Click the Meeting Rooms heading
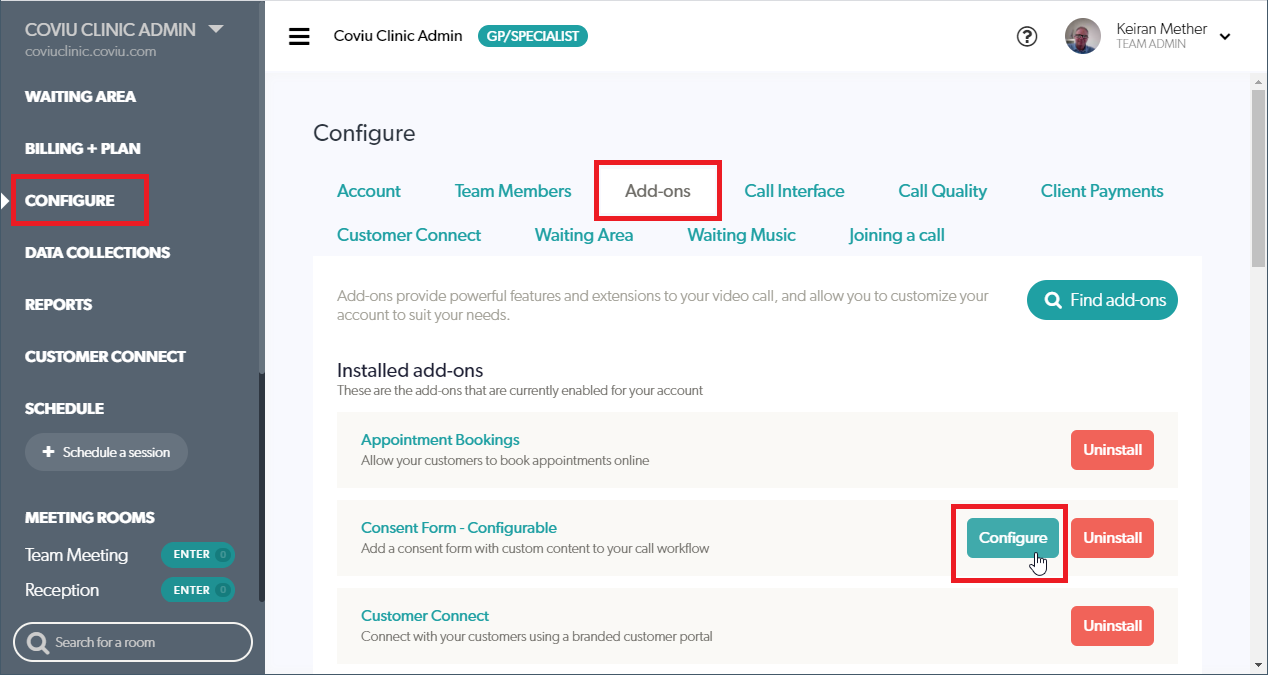The height and width of the screenshot is (675, 1268). (90, 518)
